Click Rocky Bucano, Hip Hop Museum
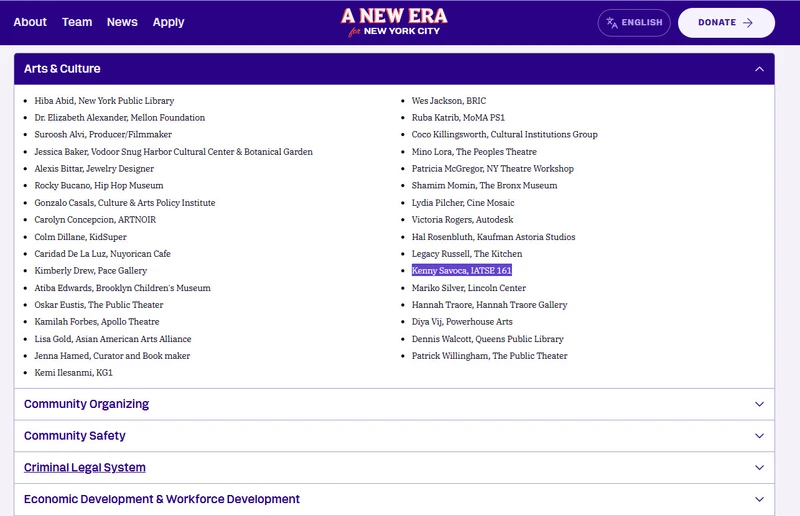800x516 pixels. tap(99, 185)
